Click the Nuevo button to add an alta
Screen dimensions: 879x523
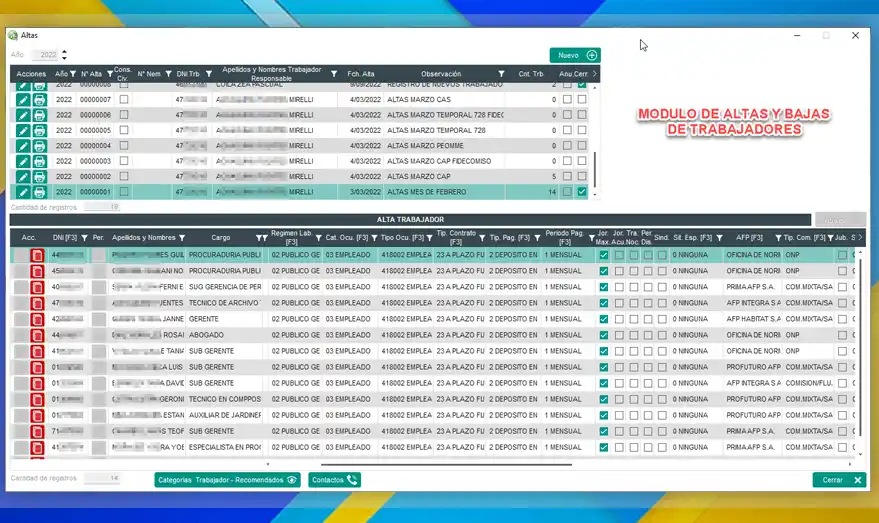574,56
